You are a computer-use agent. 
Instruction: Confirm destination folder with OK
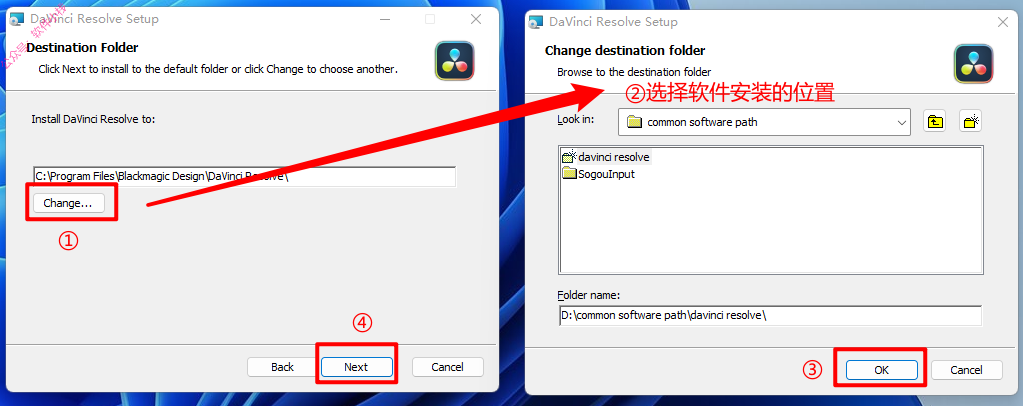(x=881, y=370)
